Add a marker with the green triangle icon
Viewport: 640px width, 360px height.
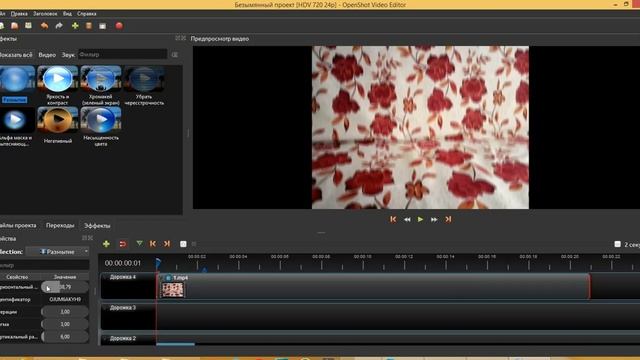pyautogui.click(x=139, y=243)
